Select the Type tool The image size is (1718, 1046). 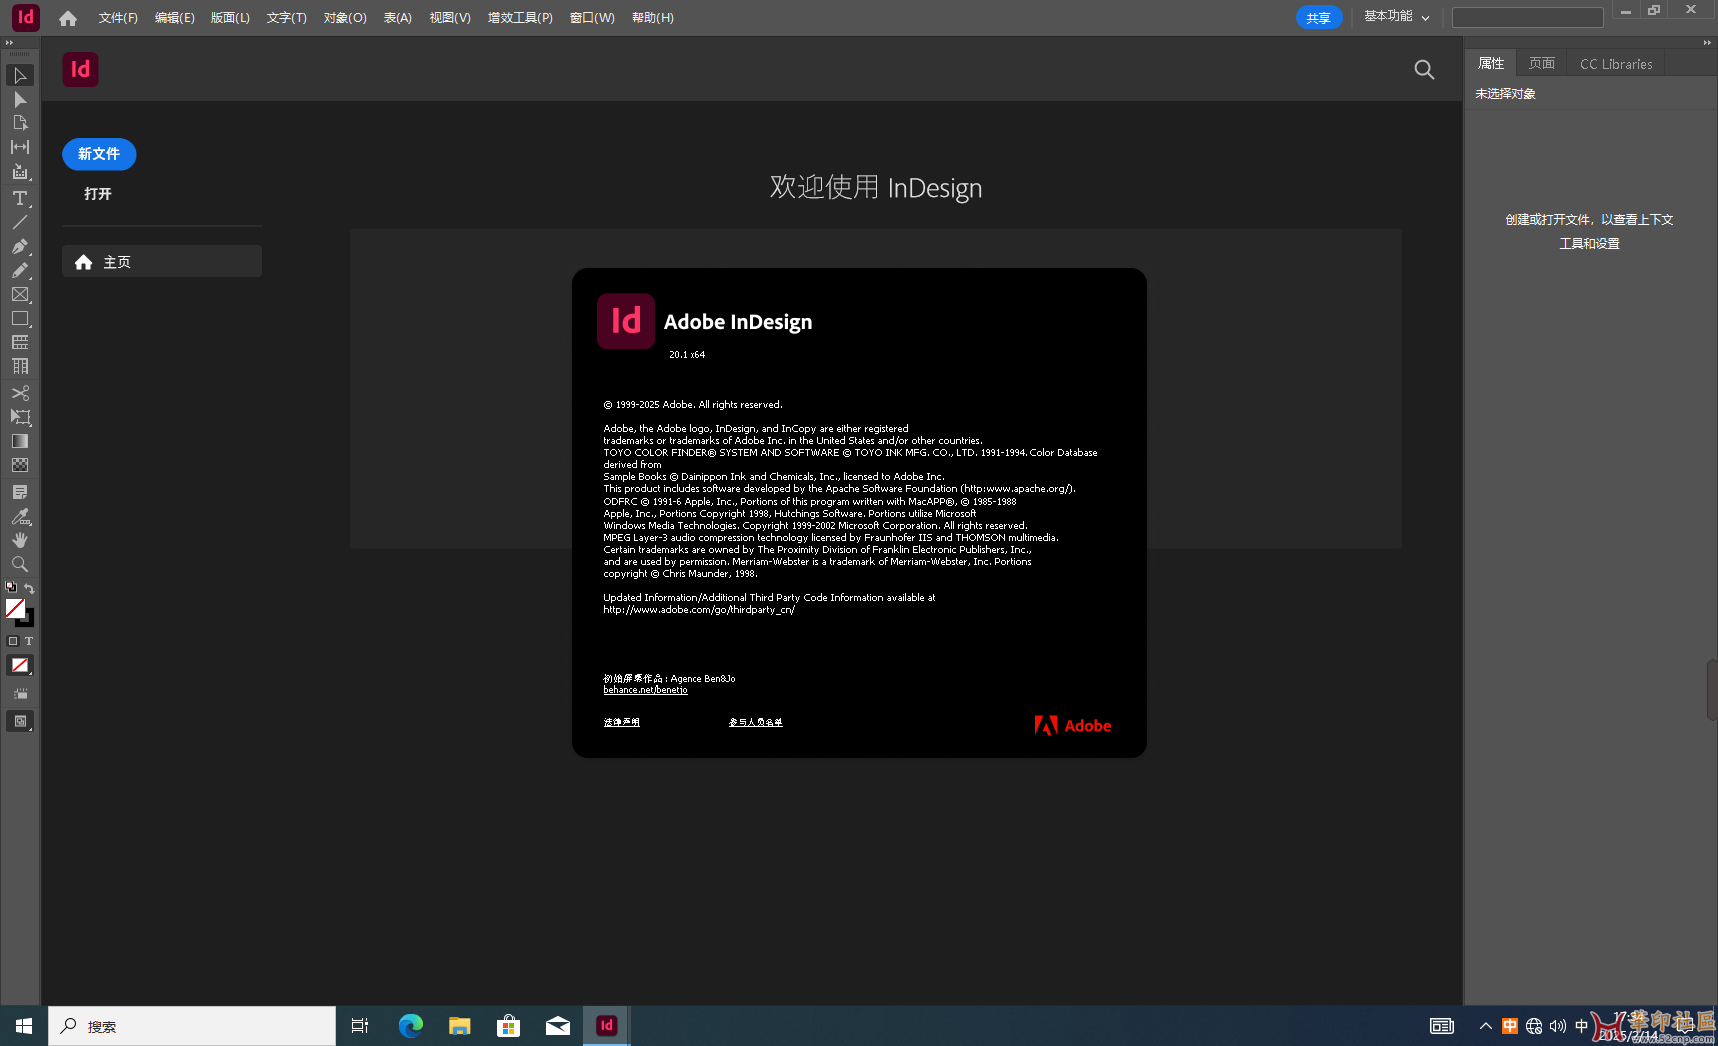(x=20, y=198)
